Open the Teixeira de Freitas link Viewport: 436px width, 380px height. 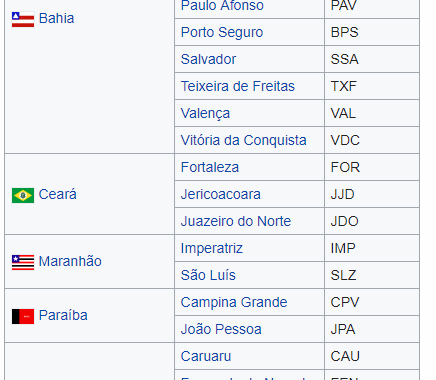[238, 86]
